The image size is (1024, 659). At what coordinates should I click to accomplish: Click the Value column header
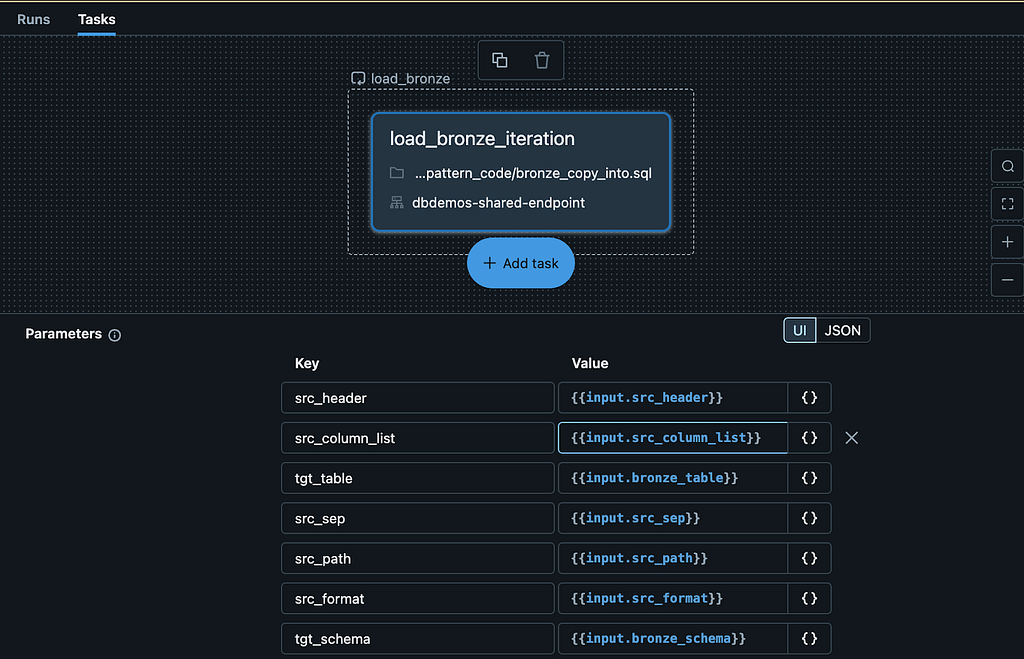590,363
